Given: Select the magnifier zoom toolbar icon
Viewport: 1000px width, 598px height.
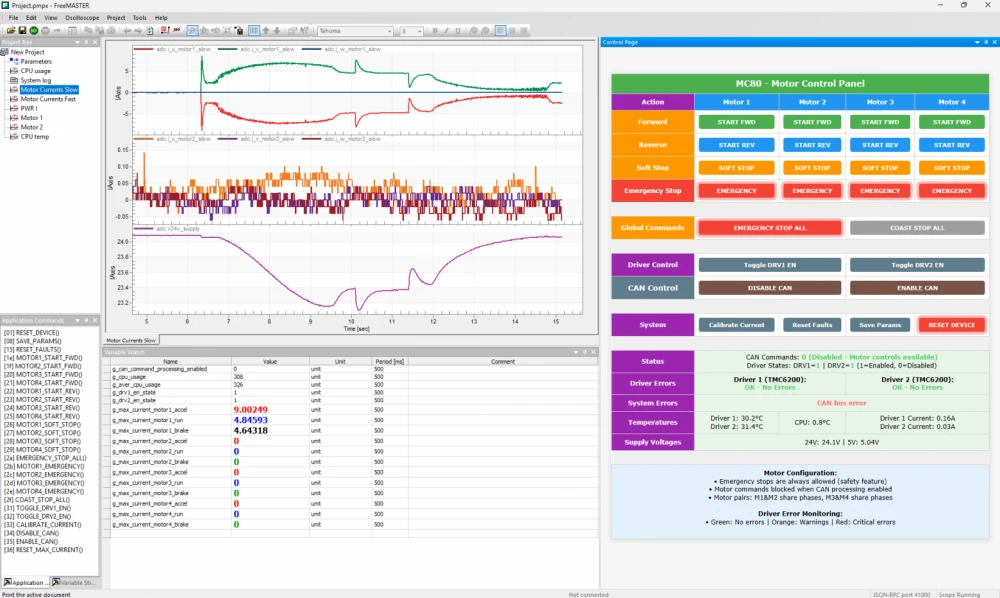Looking at the screenshot, I should (191, 30).
